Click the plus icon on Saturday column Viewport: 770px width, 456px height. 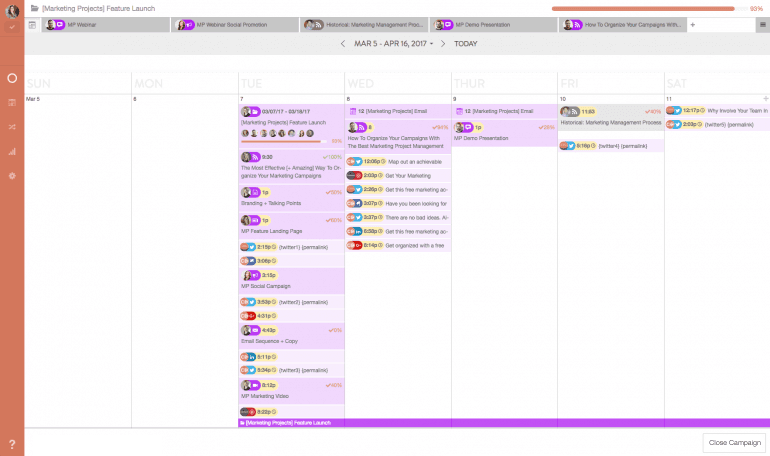coord(765,99)
